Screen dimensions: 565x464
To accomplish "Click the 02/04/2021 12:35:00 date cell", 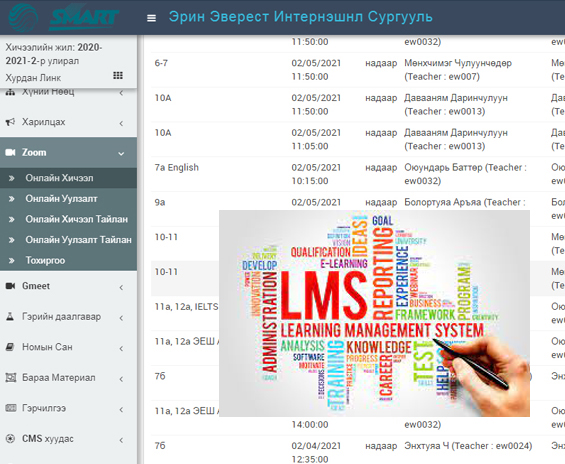I will pyautogui.click(x=316, y=452).
